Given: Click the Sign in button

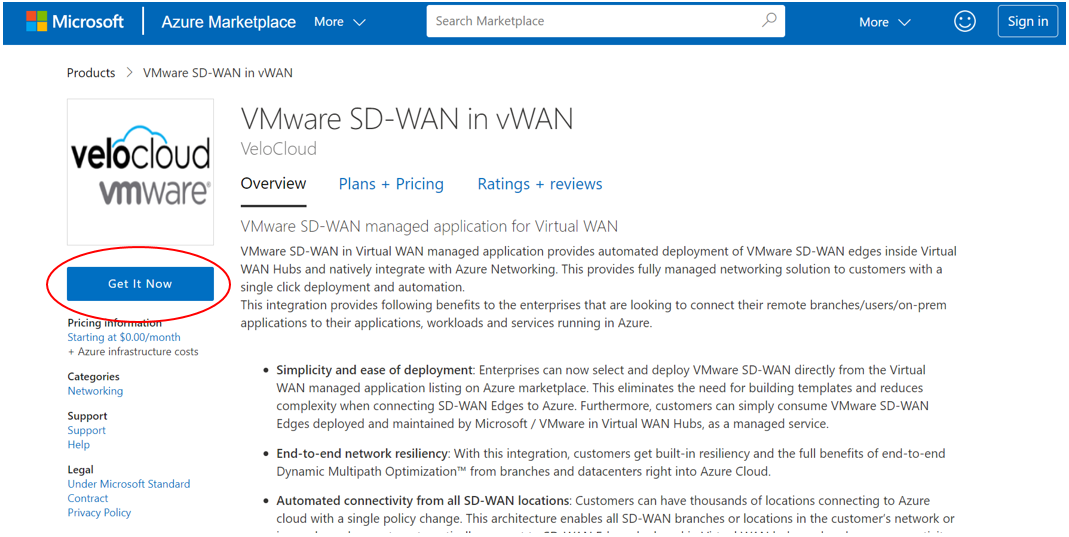Looking at the screenshot, I should [x=1027, y=21].
